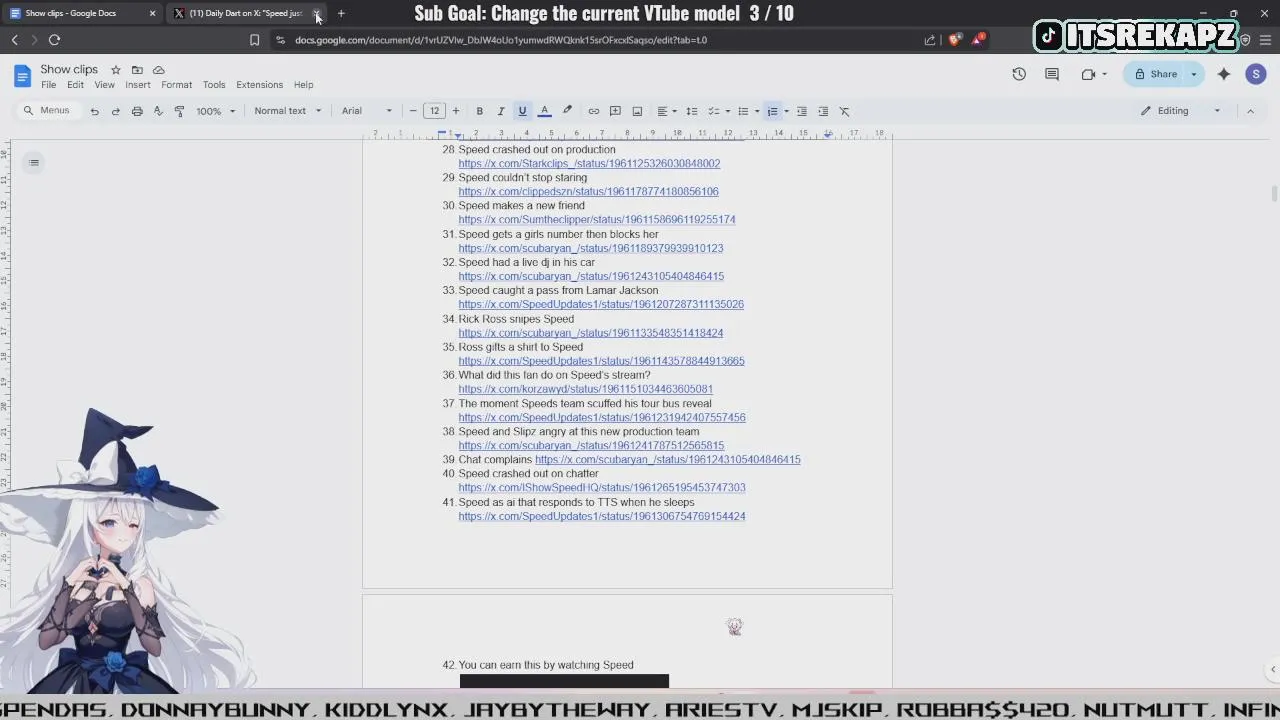The width and height of the screenshot is (1280, 720).
Task: Clear formatting from the selection
Action: point(844,111)
